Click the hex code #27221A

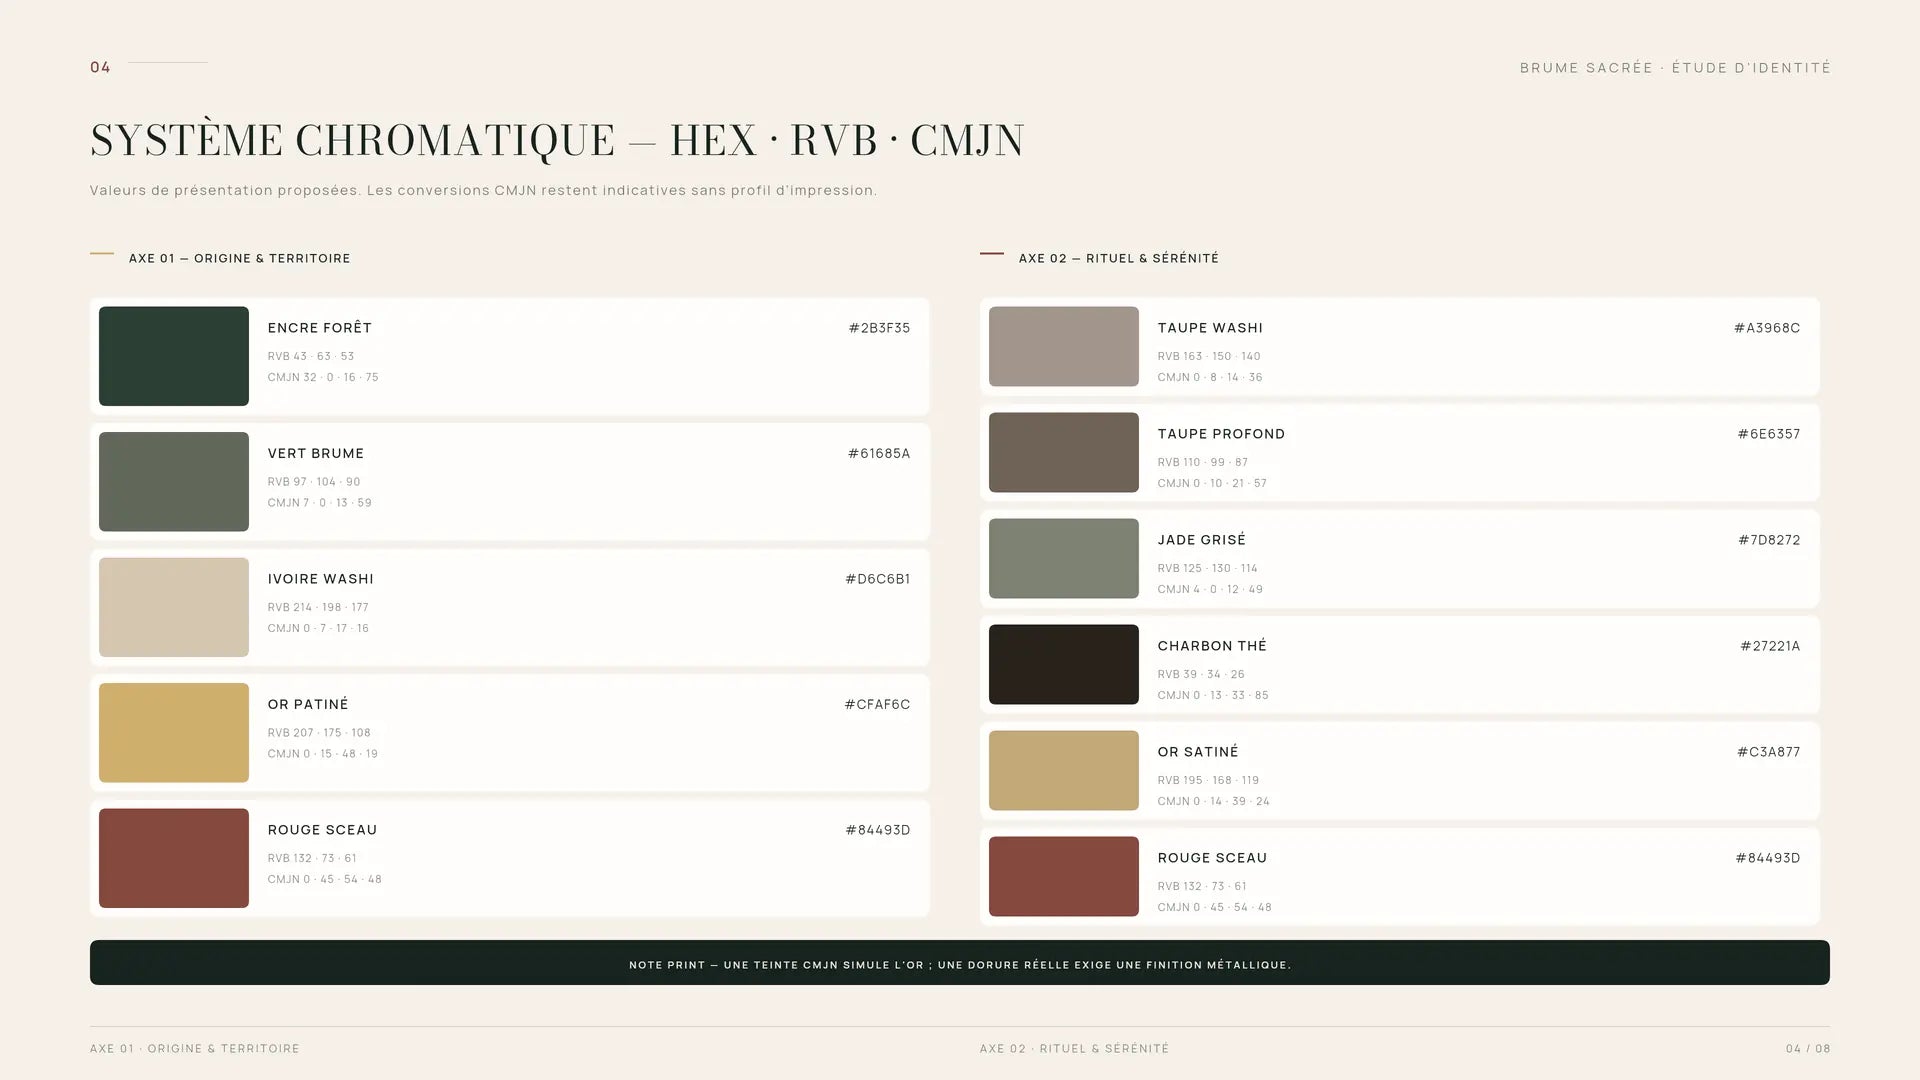[x=1770, y=646]
